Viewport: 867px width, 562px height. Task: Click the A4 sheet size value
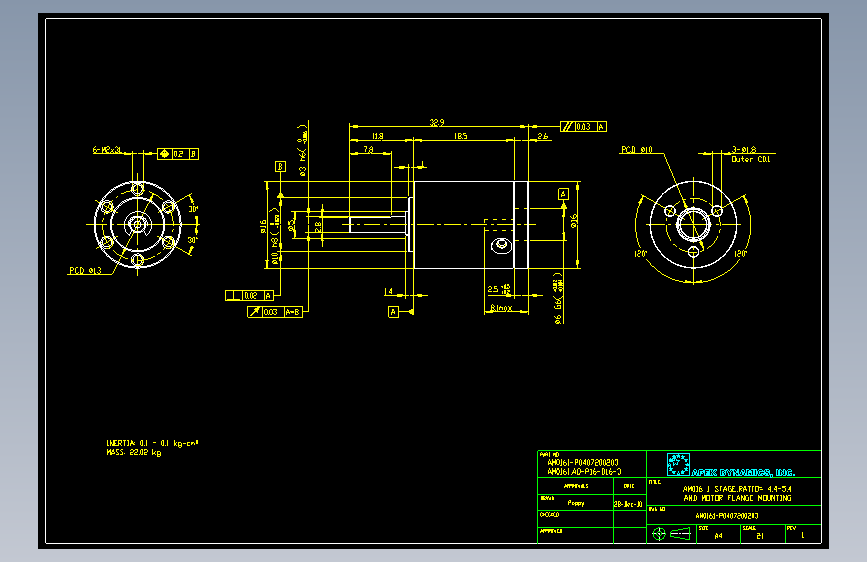click(718, 536)
